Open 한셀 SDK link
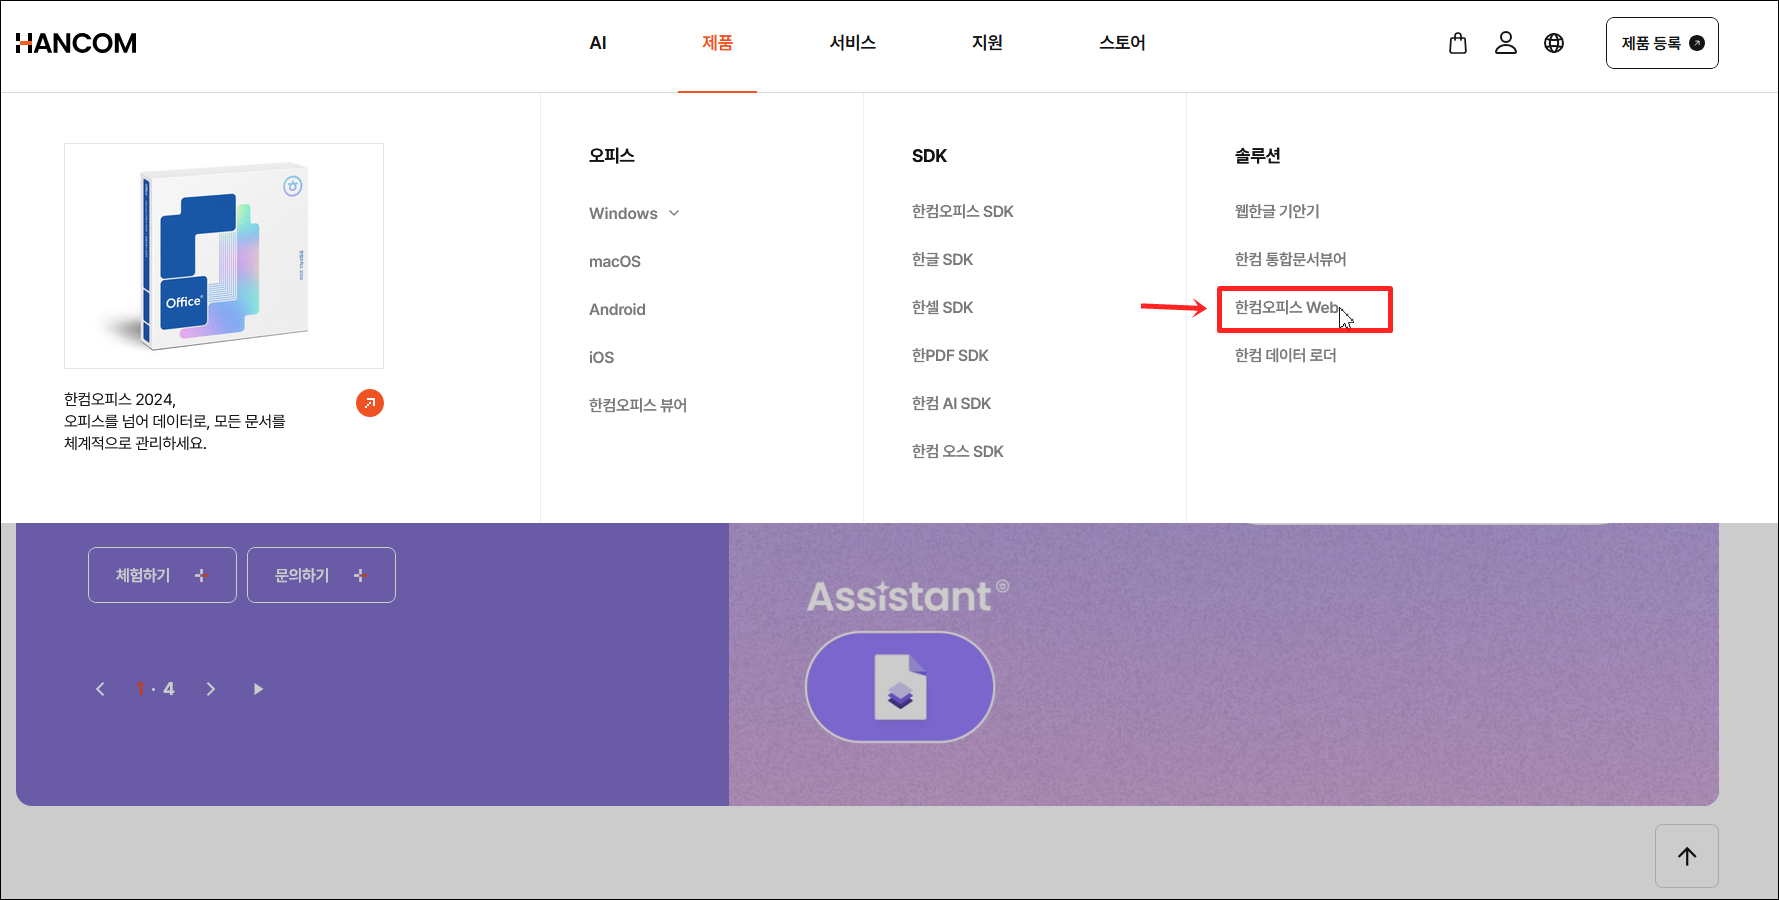The height and width of the screenshot is (900, 1779). (x=942, y=307)
